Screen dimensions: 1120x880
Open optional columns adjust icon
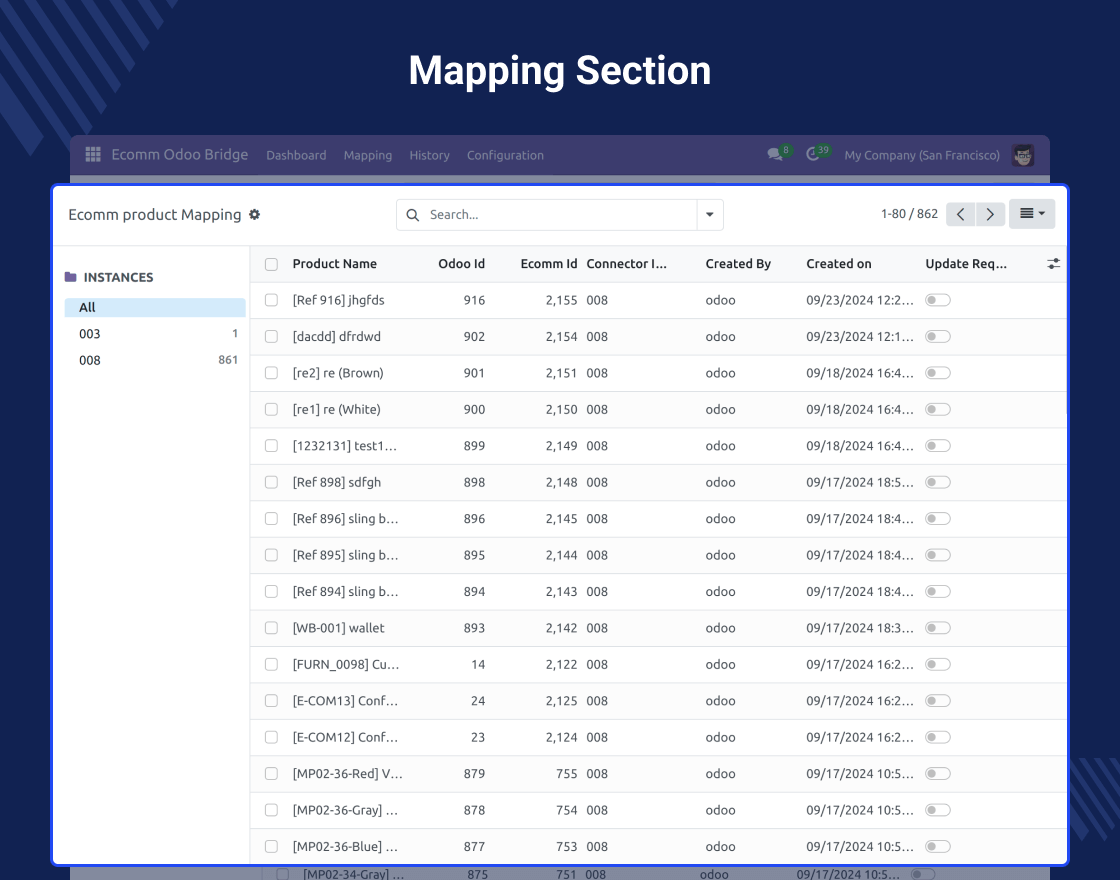pyautogui.click(x=1054, y=264)
